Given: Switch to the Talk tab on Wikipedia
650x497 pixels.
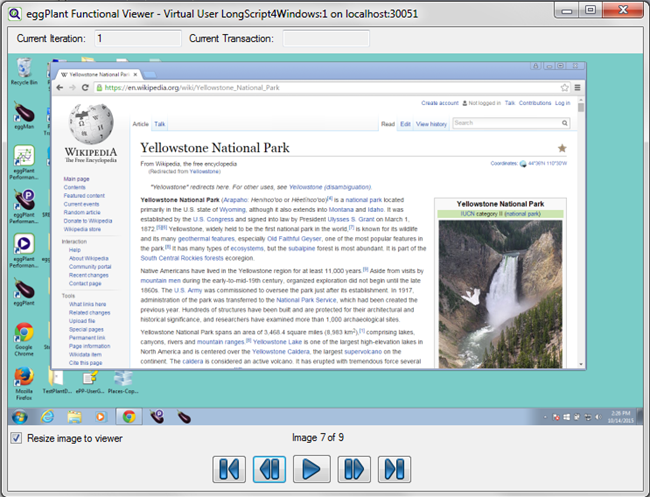Looking at the screenshot, I should 160,124.
